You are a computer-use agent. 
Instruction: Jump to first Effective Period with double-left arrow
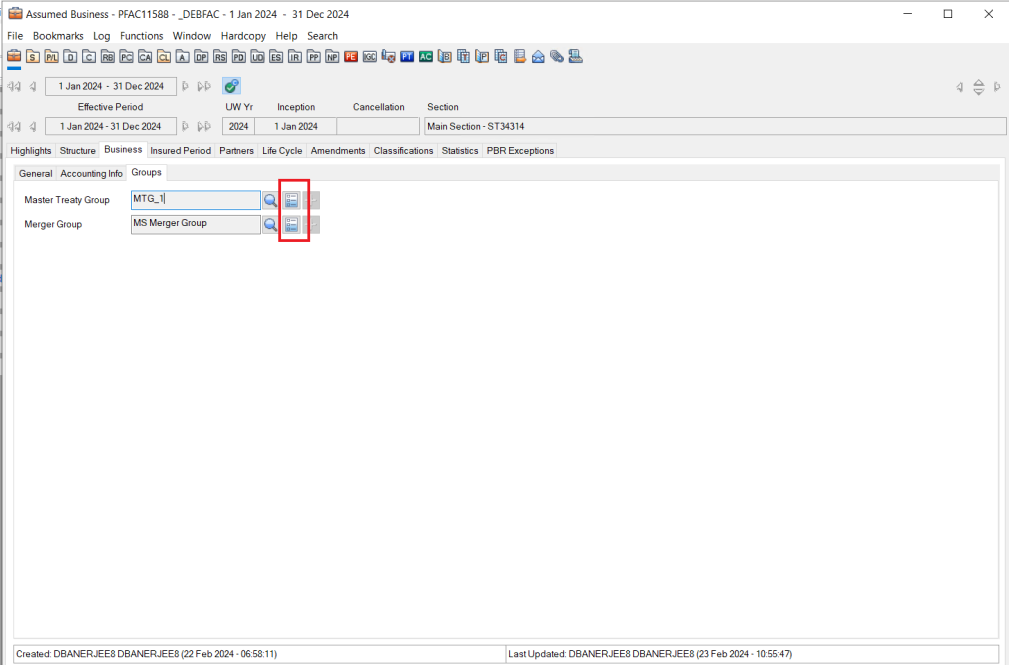(14, 127)
